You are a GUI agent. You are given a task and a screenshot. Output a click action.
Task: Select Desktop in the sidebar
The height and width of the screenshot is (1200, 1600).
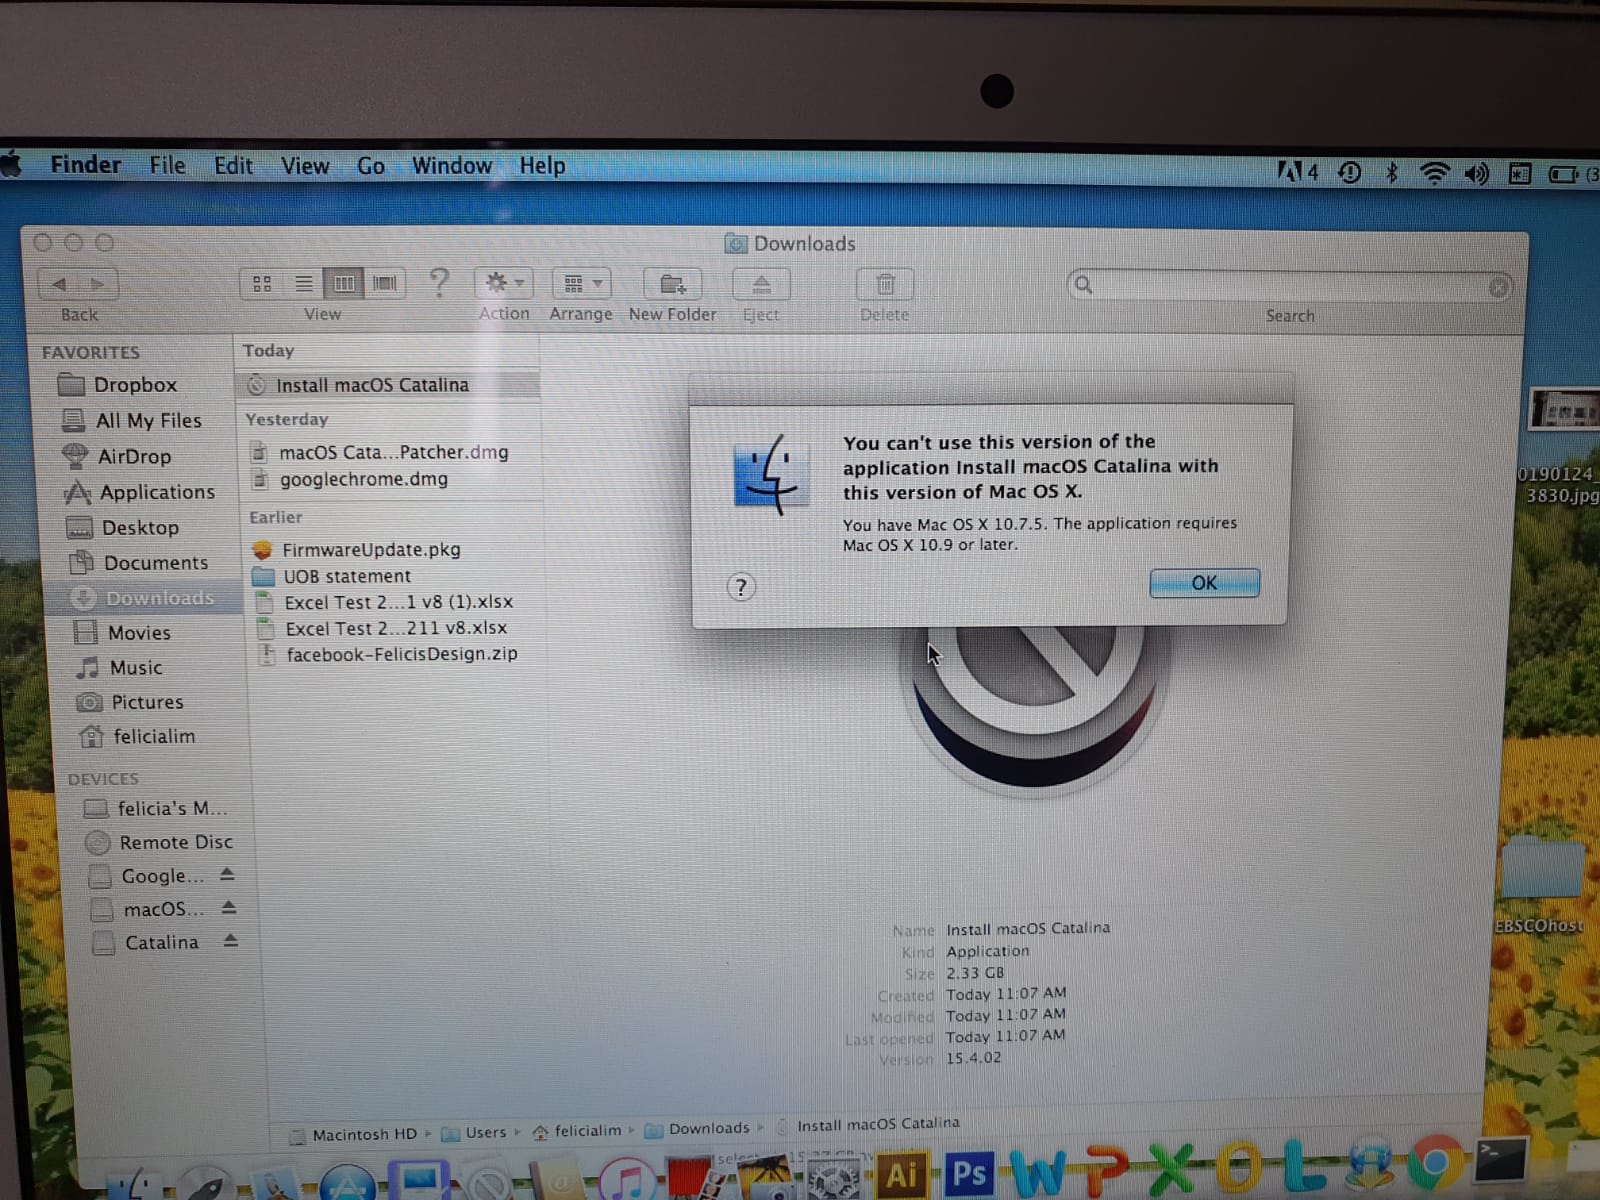pyautogui.click(x=123, y=528)
